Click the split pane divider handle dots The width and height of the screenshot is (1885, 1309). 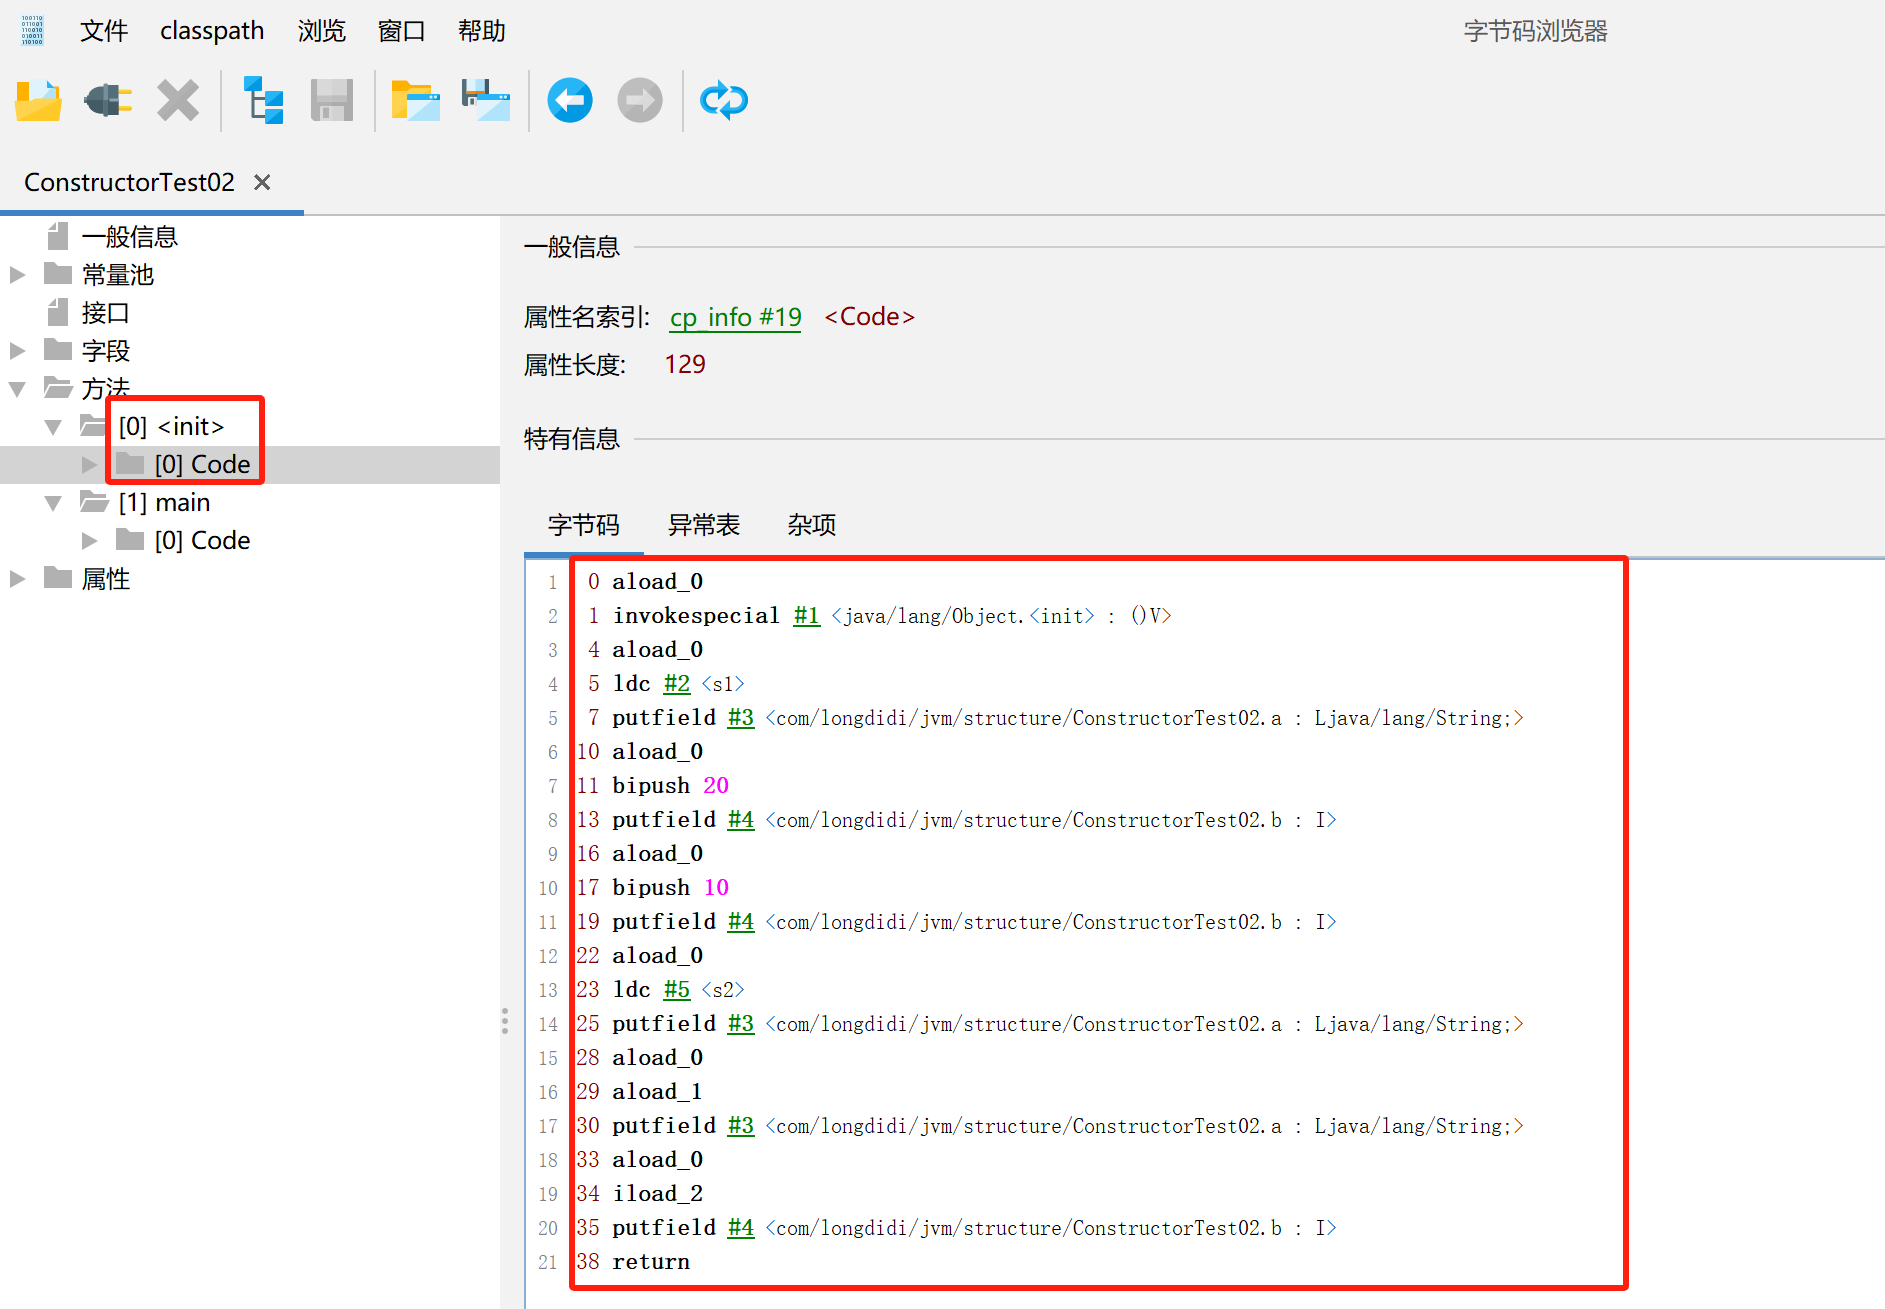coord(505,1020)
